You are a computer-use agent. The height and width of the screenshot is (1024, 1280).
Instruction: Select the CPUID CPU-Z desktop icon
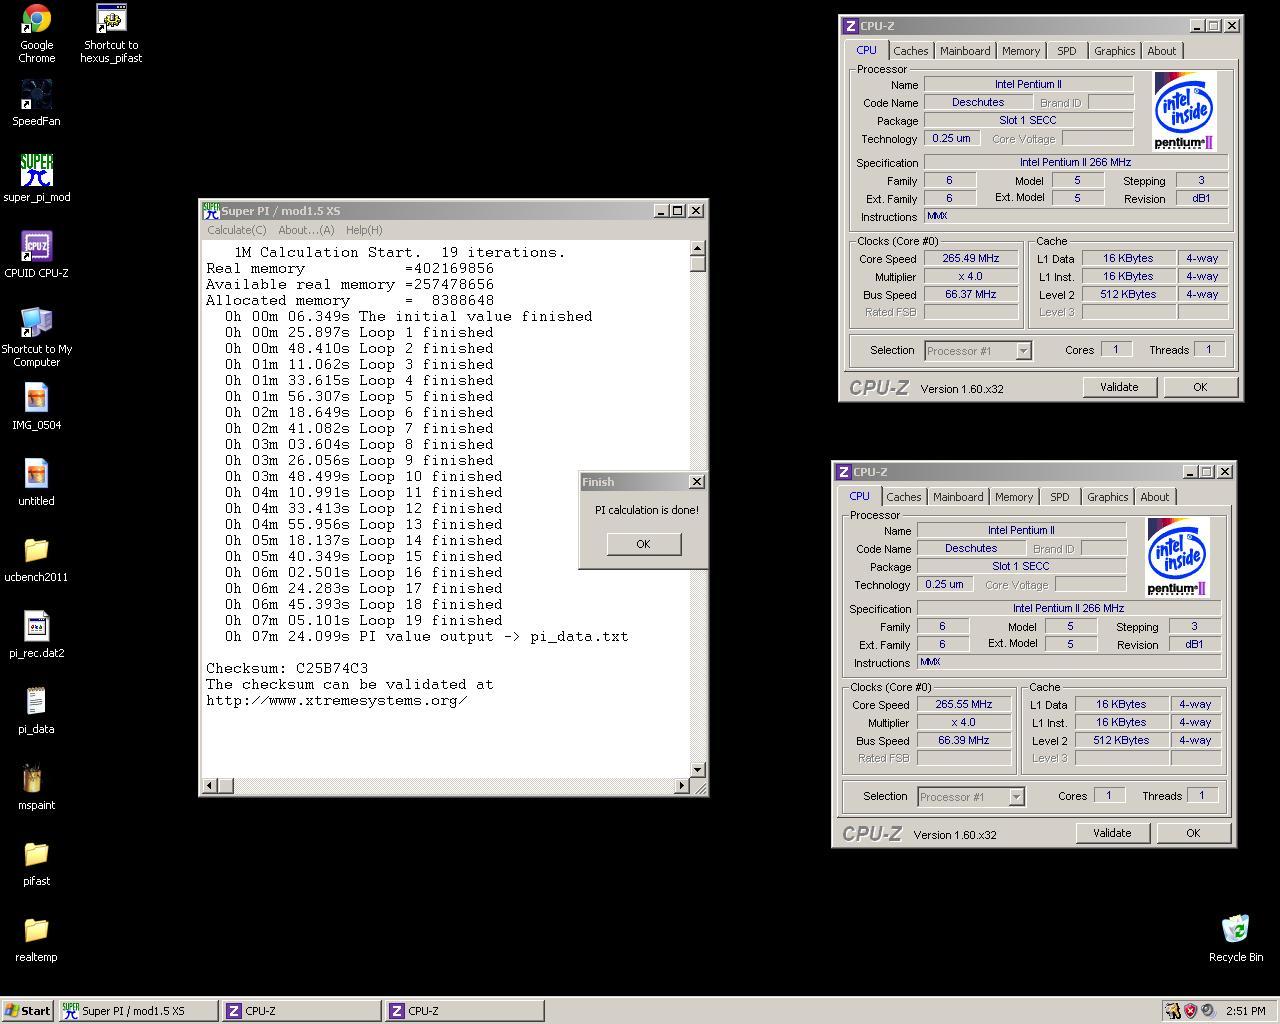36,247
